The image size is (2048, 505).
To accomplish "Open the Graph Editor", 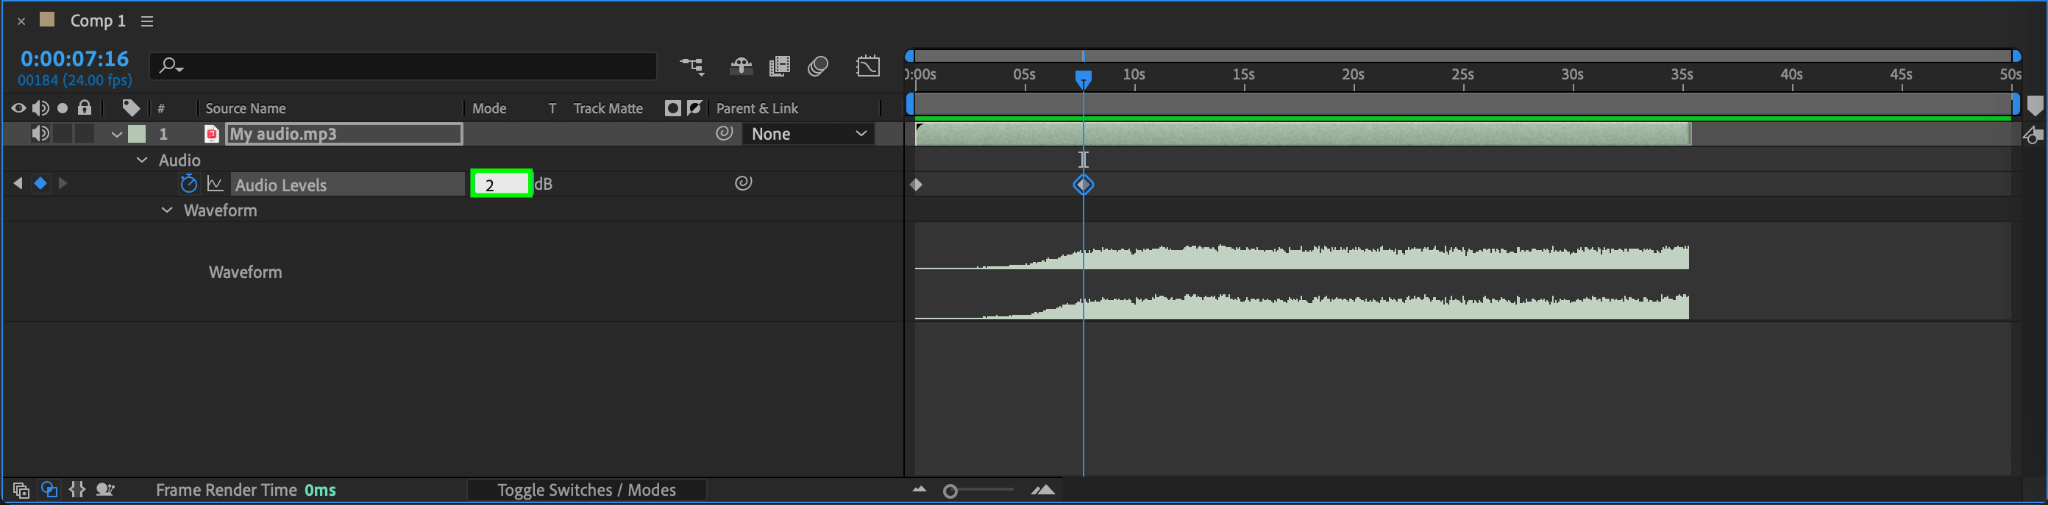I will (868, 66).
